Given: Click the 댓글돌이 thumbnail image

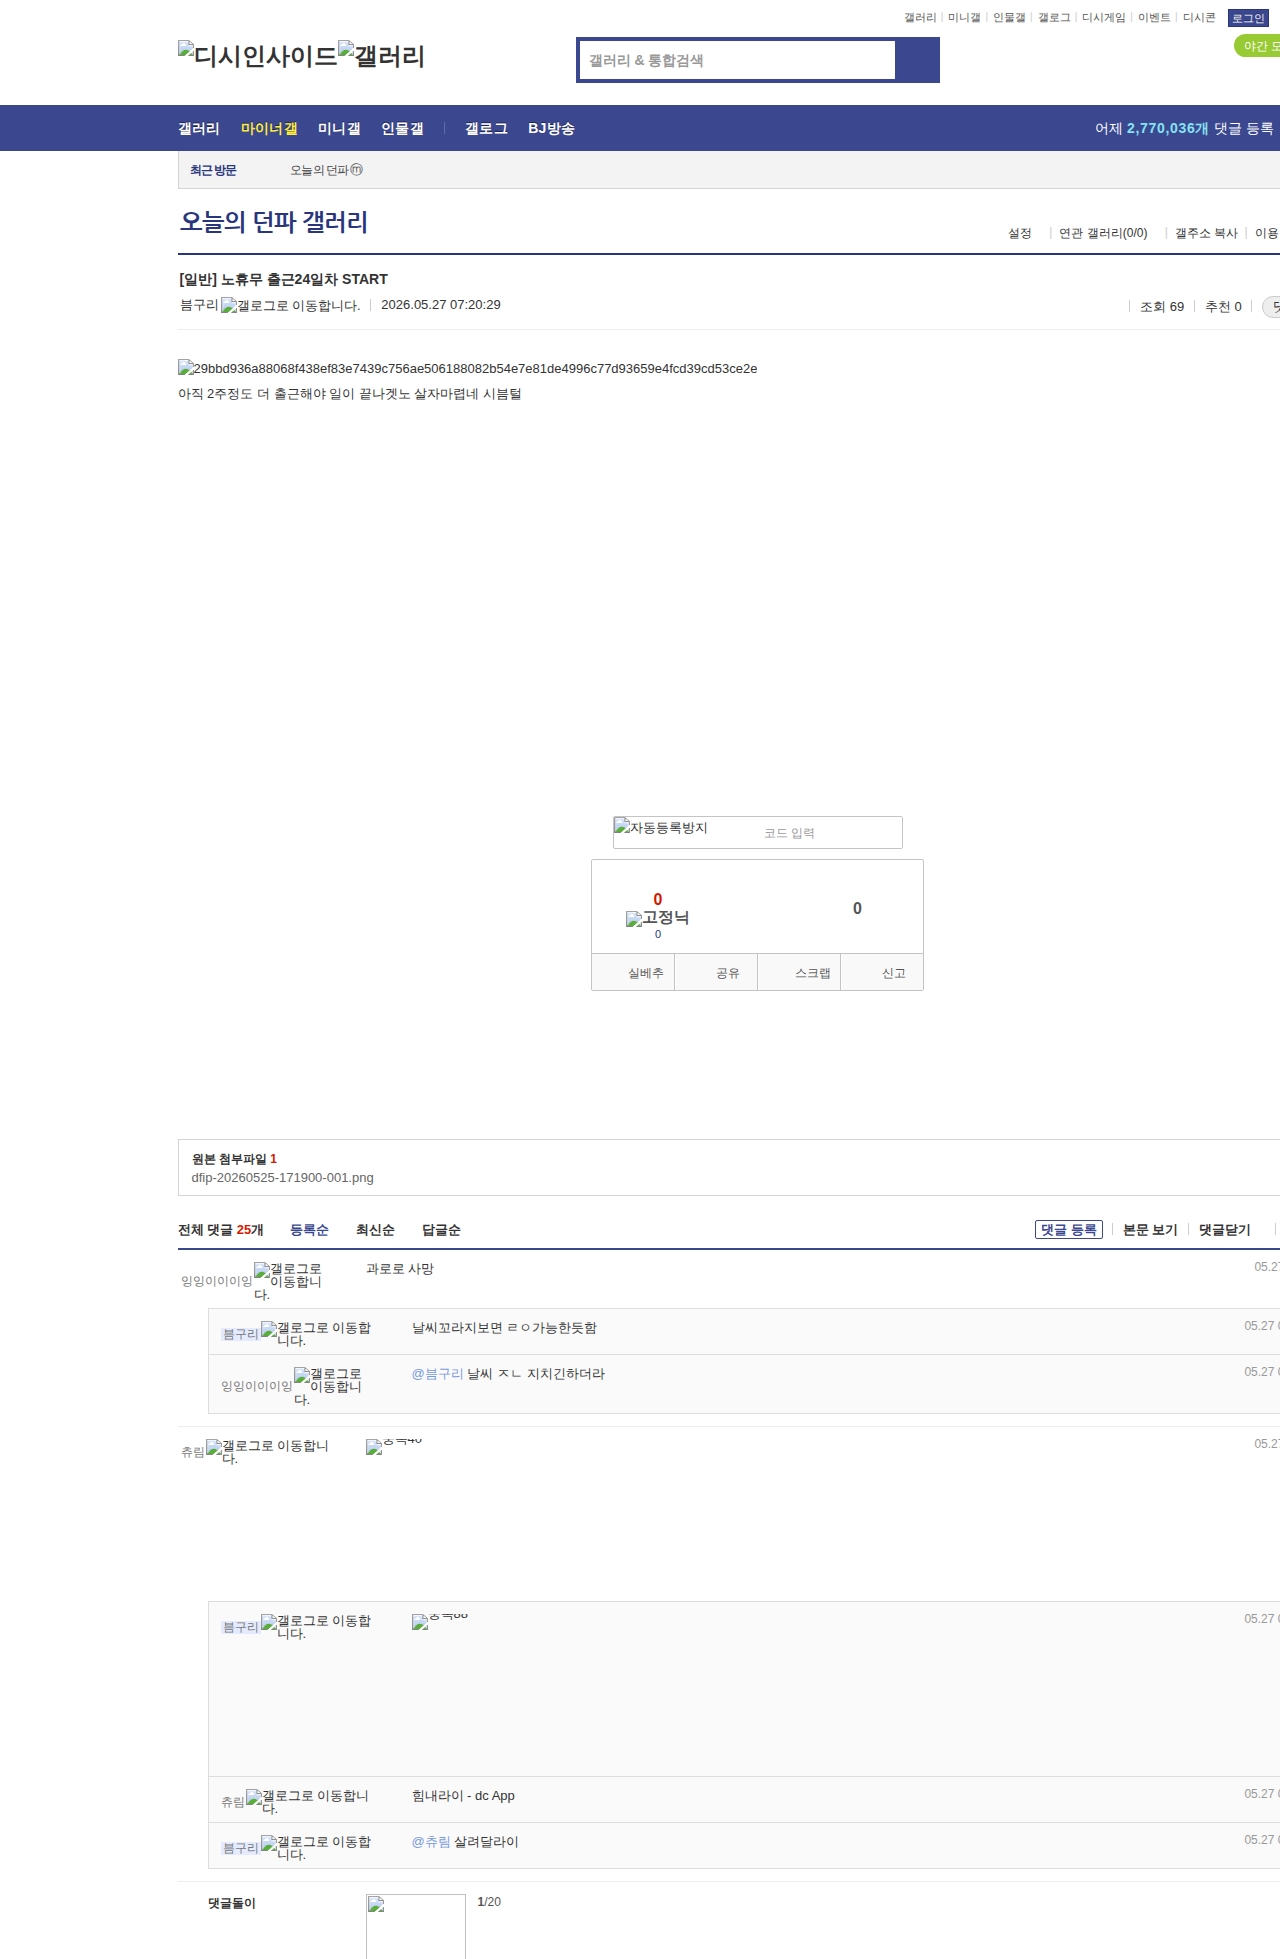Looking at the screenshot, I should [x=416, y=1926].
